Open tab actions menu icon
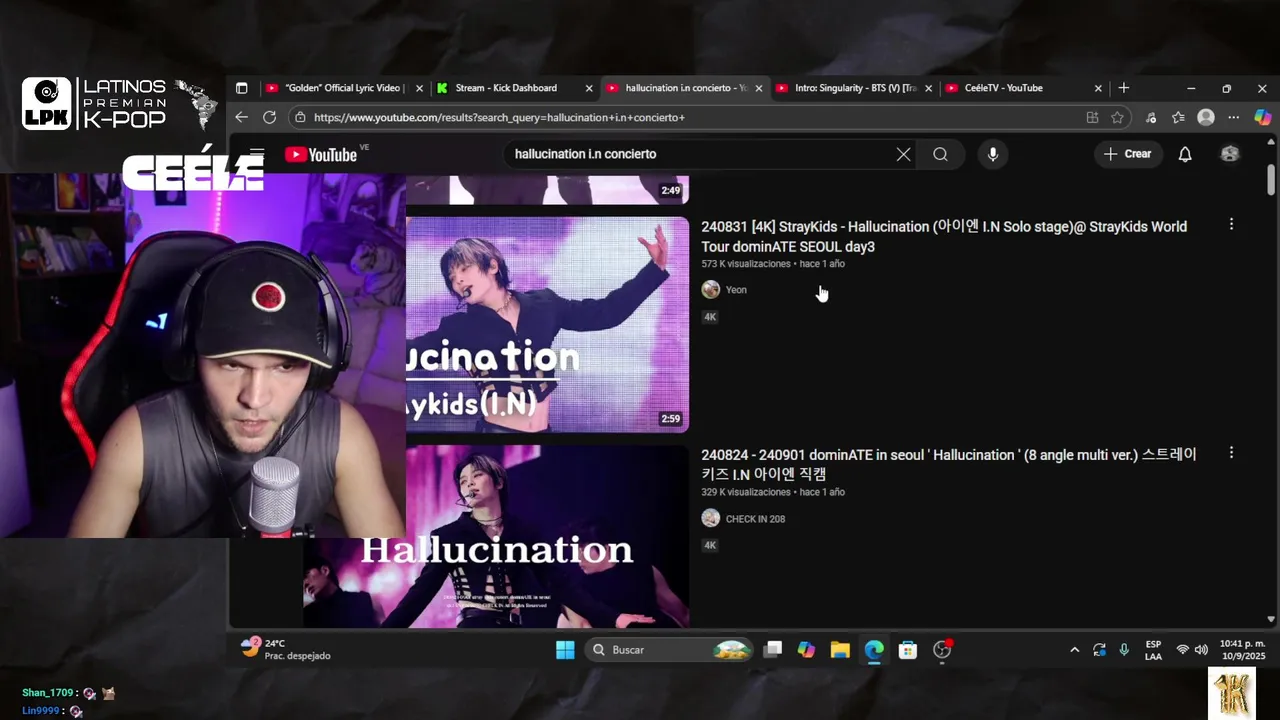 tap(241, 88)
